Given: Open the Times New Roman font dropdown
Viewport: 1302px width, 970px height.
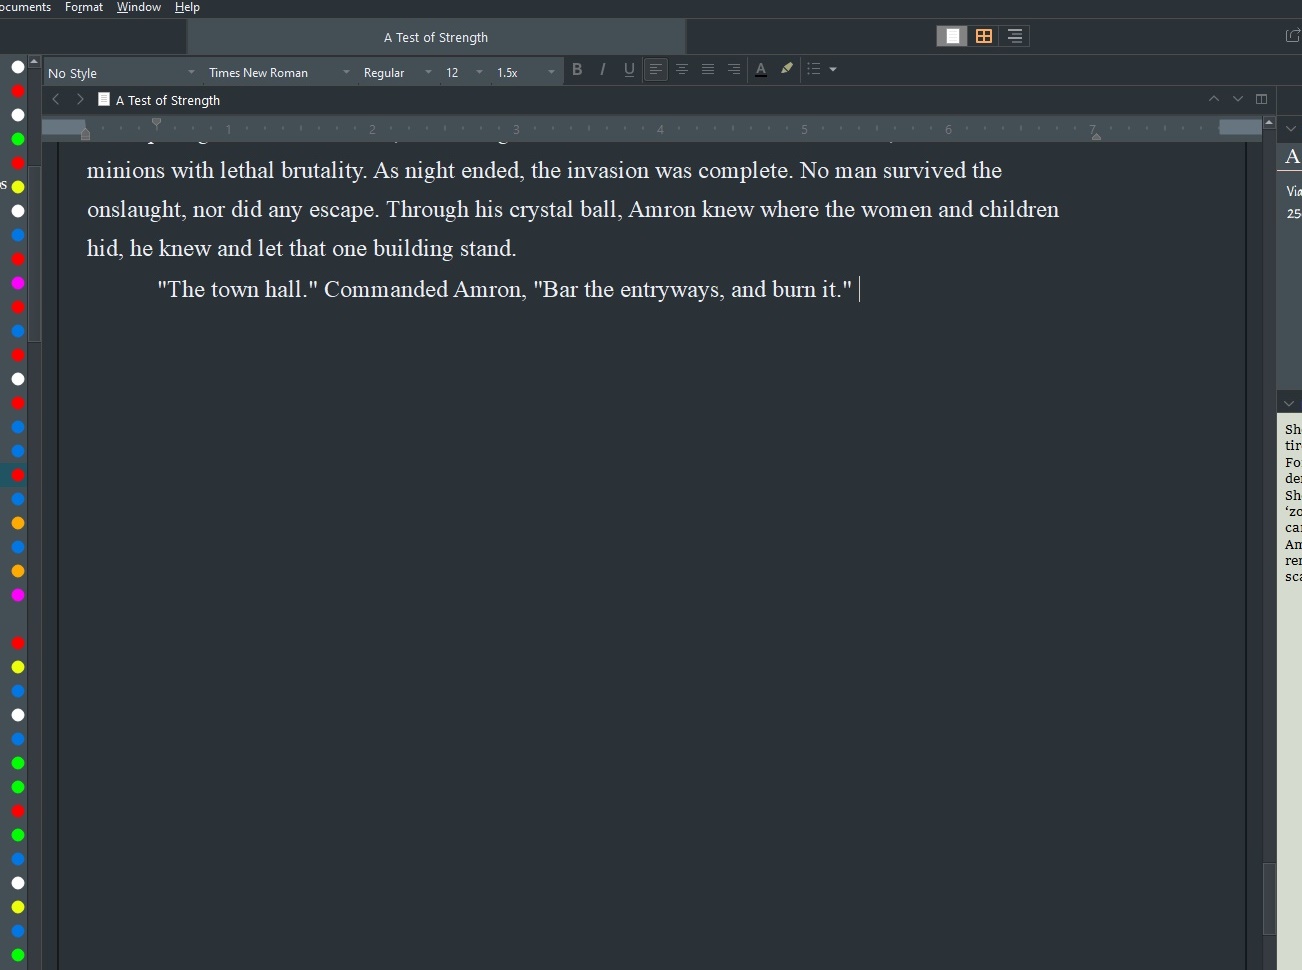Looking at the screenshot, I should tap(279, 72).
